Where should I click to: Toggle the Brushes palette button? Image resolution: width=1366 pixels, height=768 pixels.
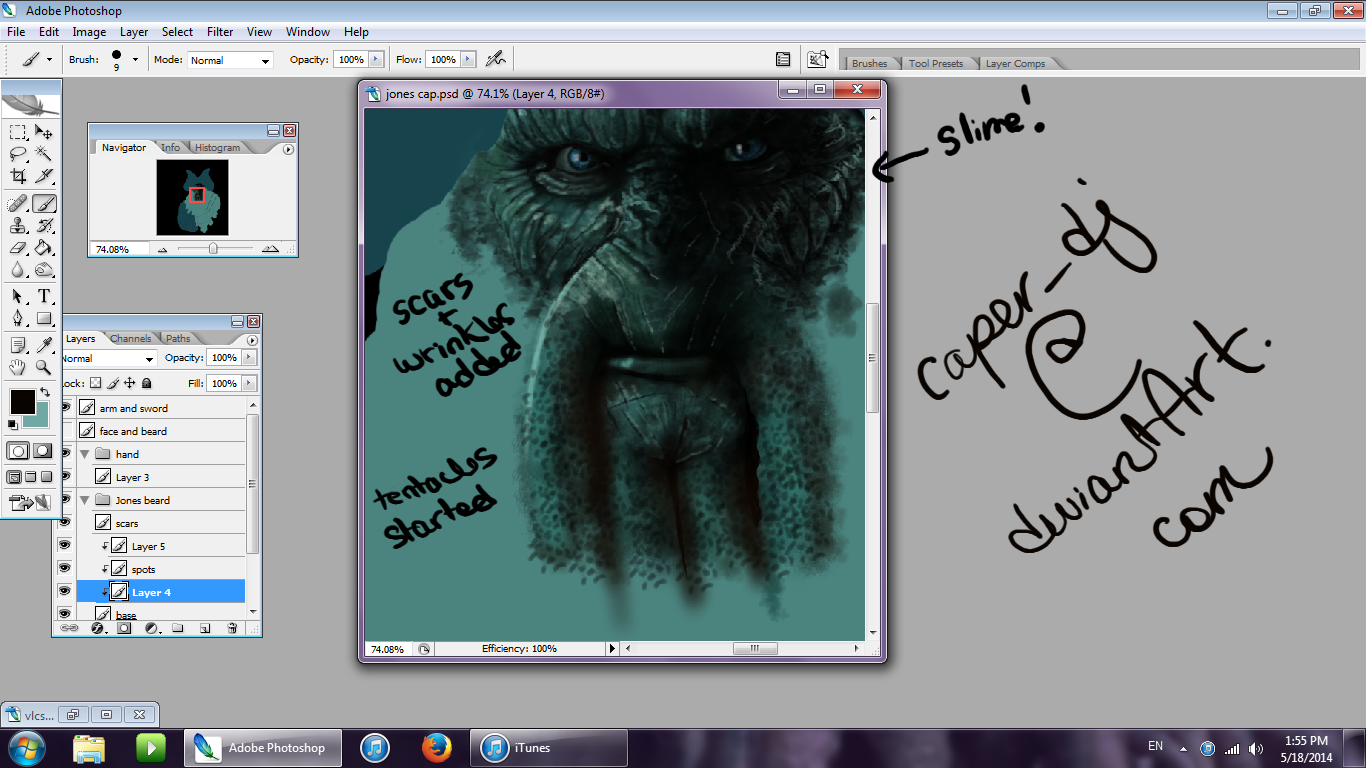[783, 59]
